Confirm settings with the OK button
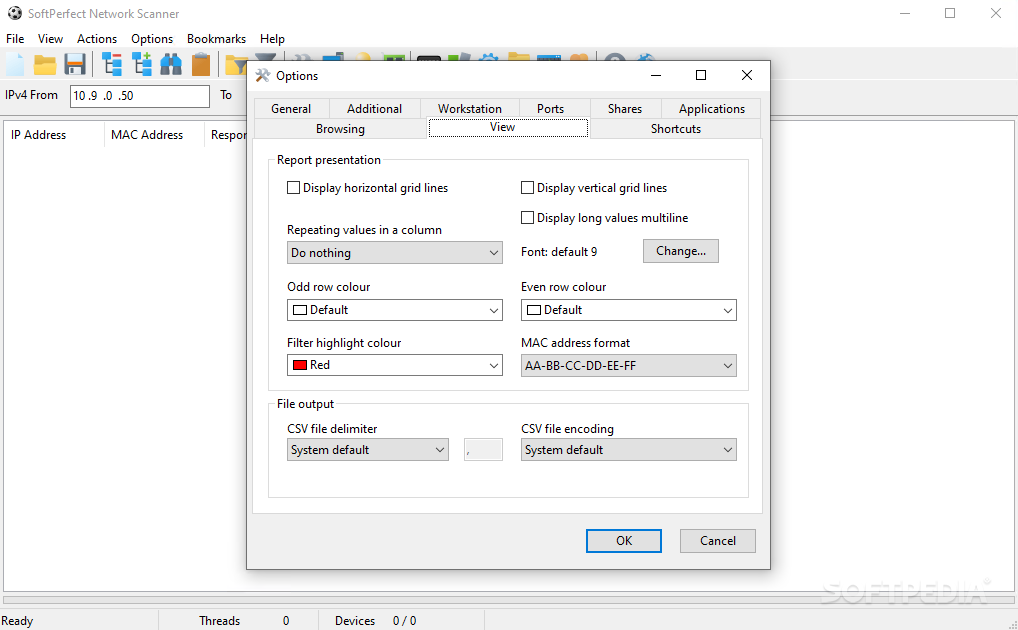The height and width of the screenshot is (630, 1018). [623, 540]
